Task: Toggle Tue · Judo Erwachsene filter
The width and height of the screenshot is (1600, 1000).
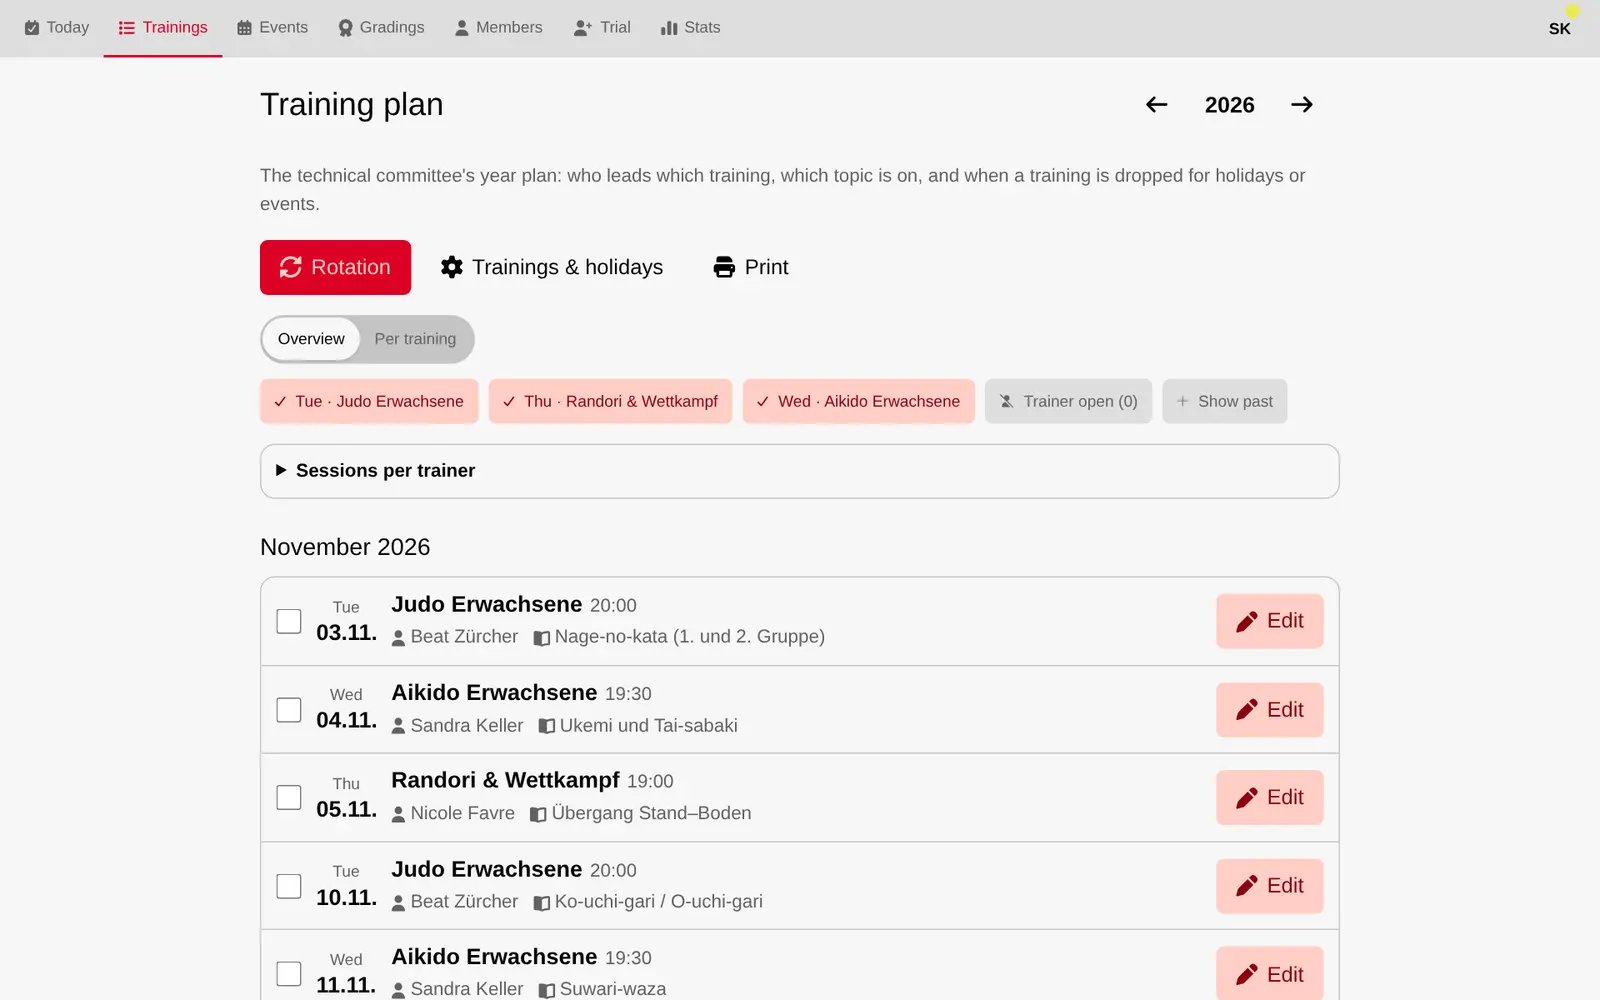Action: pos(369,401)
